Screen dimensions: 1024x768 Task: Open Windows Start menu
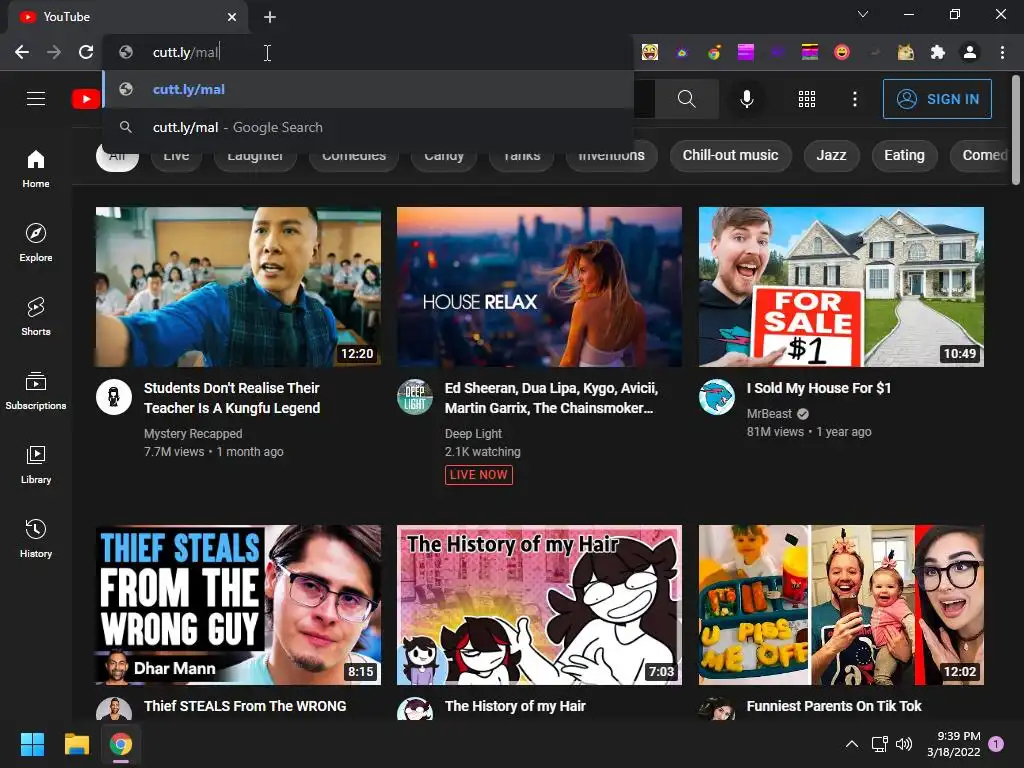(32, 744)
